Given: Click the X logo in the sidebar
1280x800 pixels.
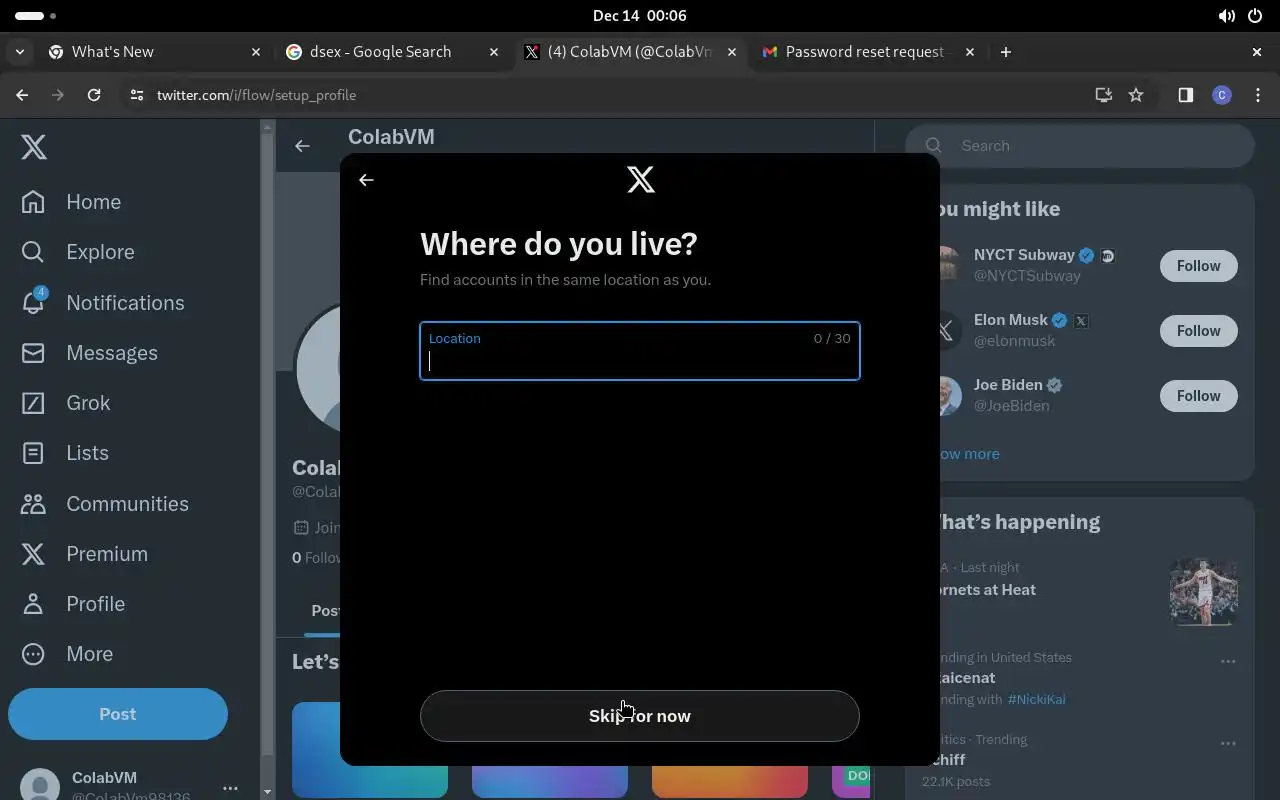Looking at the screenshot, I should coord(34,147).
